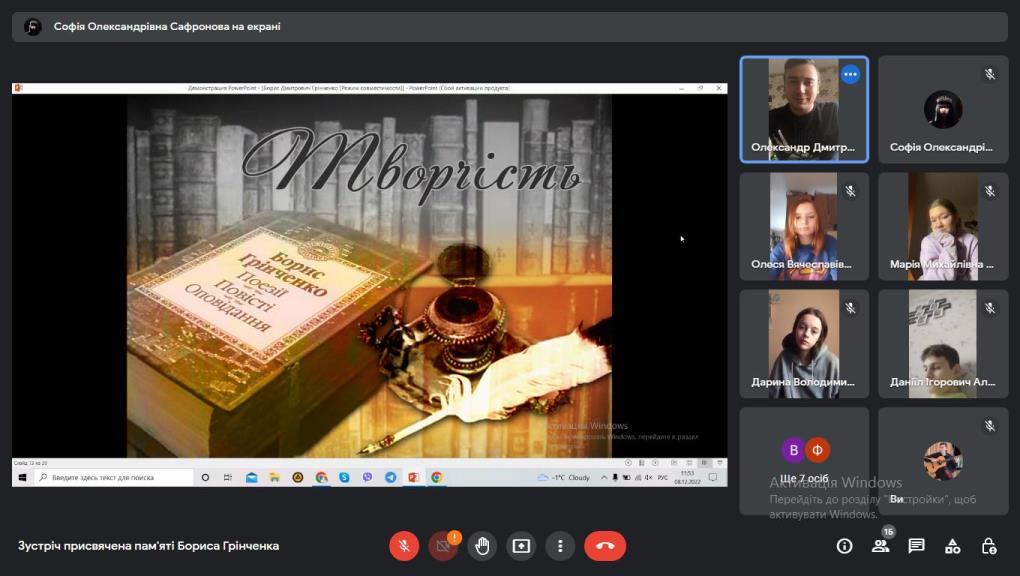Click the muted mic icon on Дарина's tile
Screen dimensions: 1020x576
click(850, 308)
